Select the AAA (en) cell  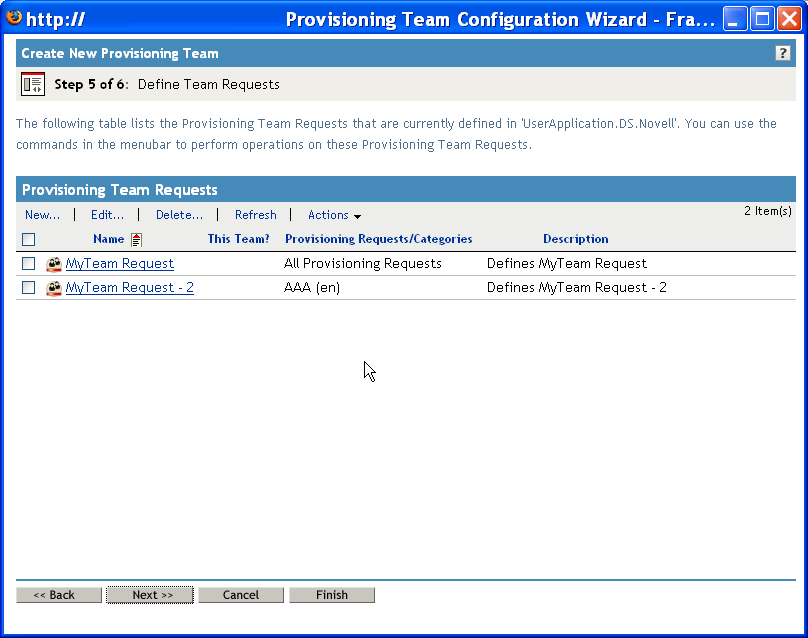tap(312, 287)
